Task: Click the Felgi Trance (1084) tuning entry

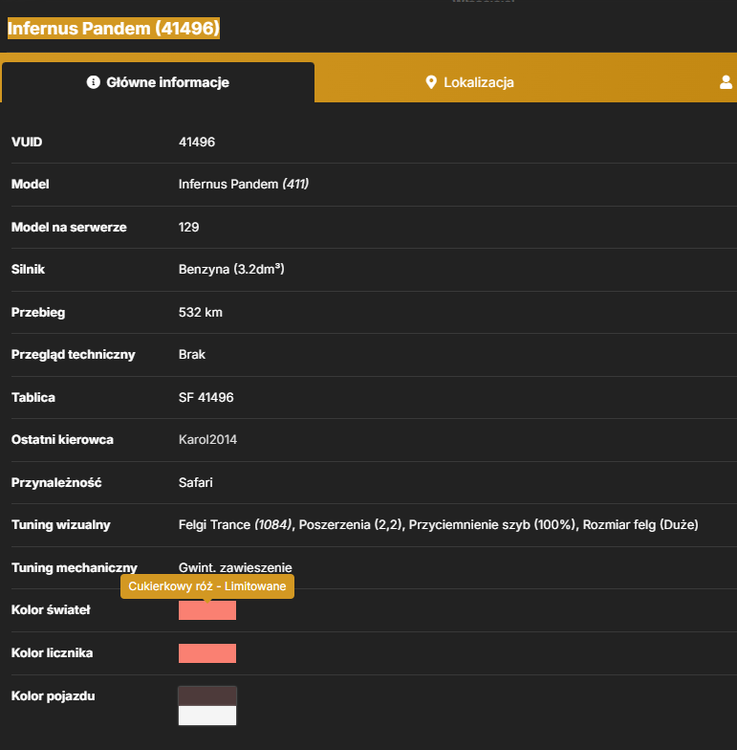Action: pos(235,525)
